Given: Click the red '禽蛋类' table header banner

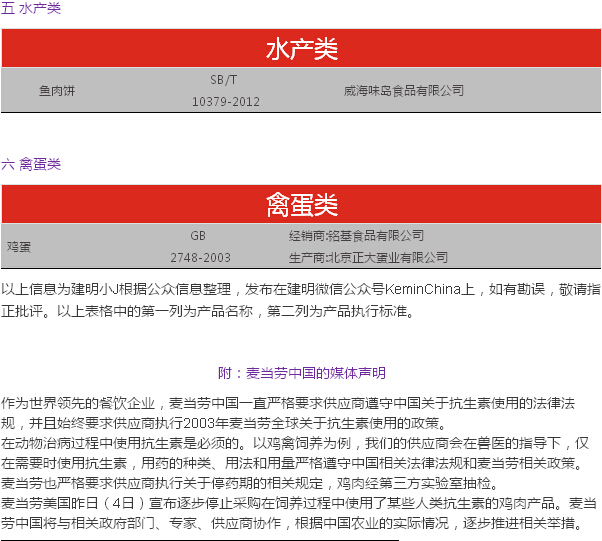Looking at the screenshot, I should point(301,205).
